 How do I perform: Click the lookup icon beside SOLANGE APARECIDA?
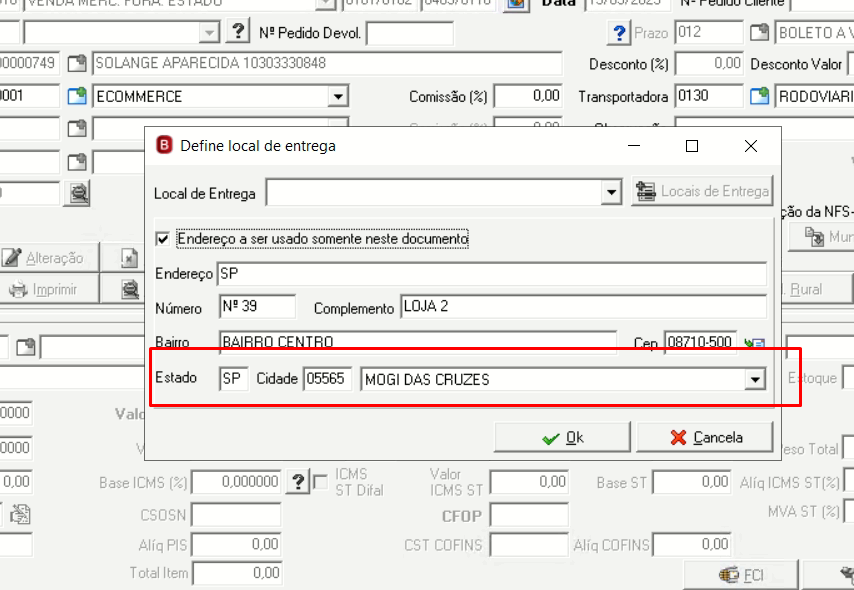pyautogui.click(x=77, y=63)
